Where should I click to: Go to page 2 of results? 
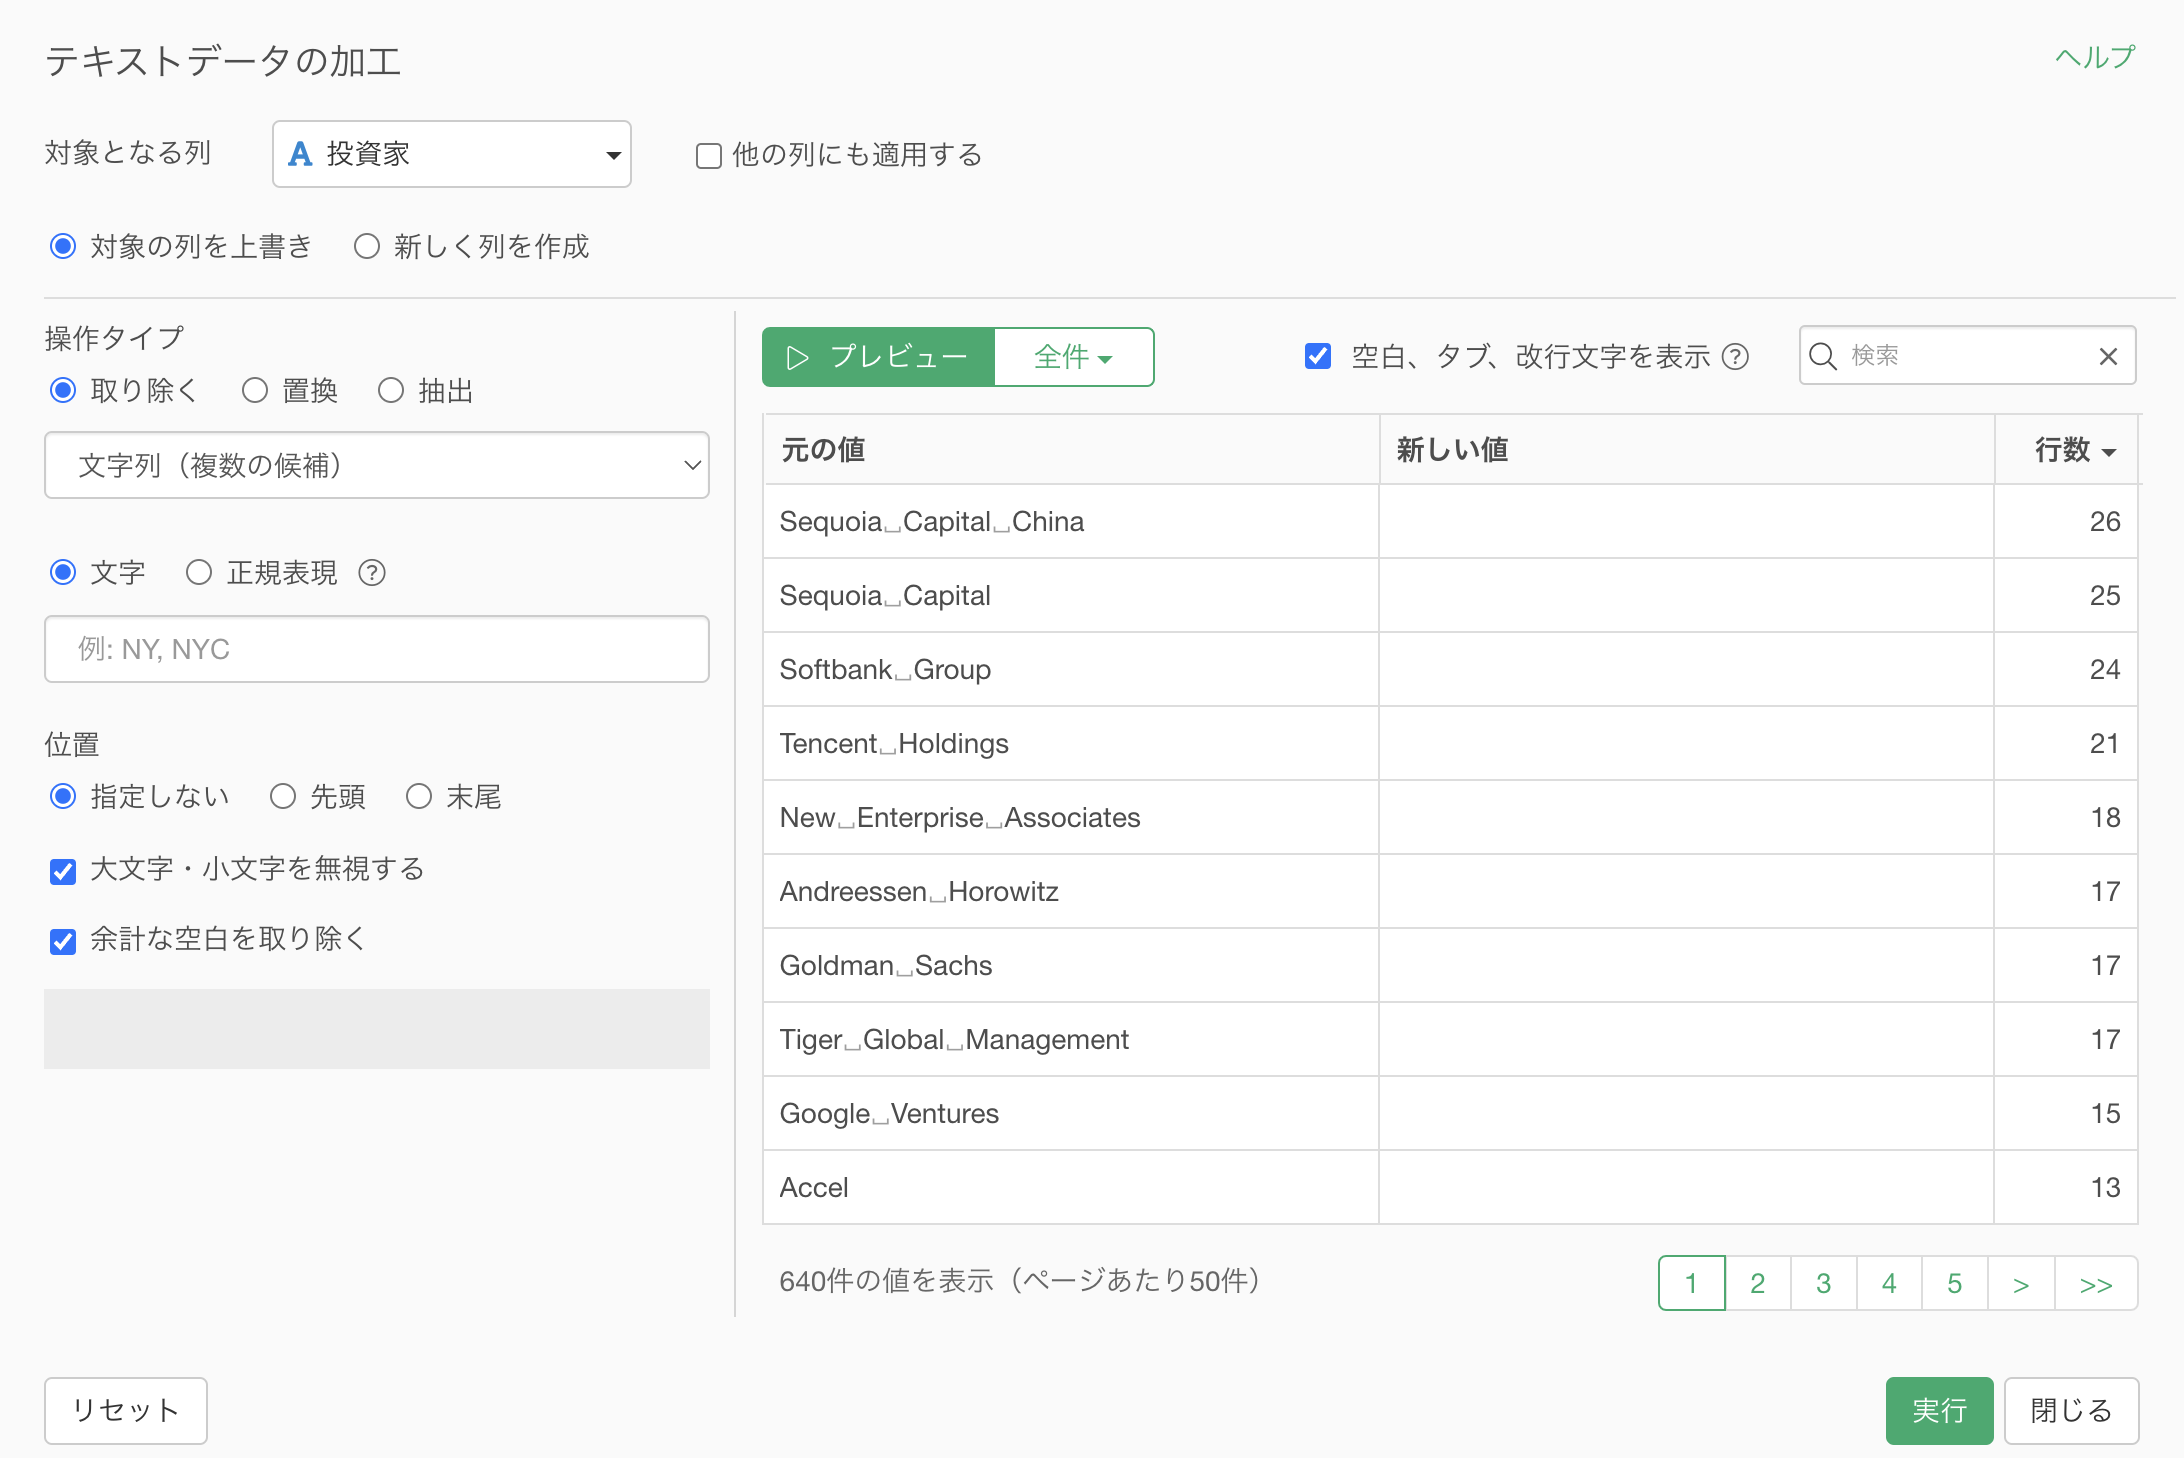[x=1758, y=1283]
